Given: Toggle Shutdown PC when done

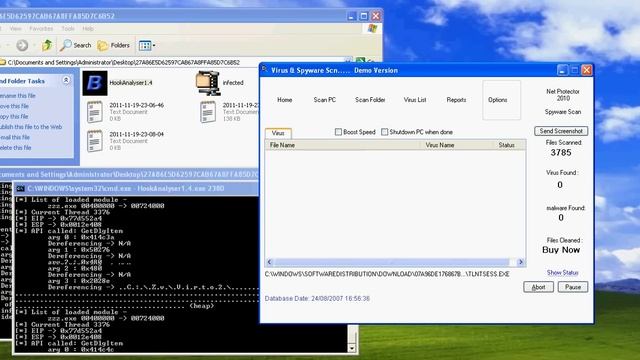Looking at the screenshot, I should point(384,132).
